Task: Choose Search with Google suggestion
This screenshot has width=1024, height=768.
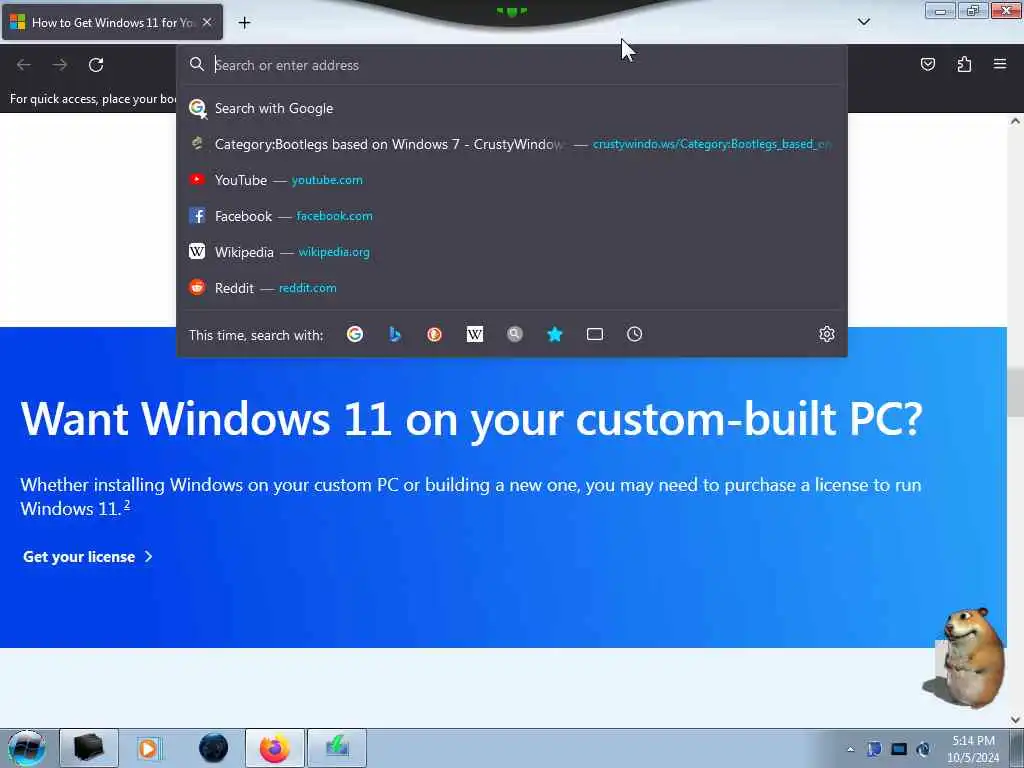Action: (512, 108)
